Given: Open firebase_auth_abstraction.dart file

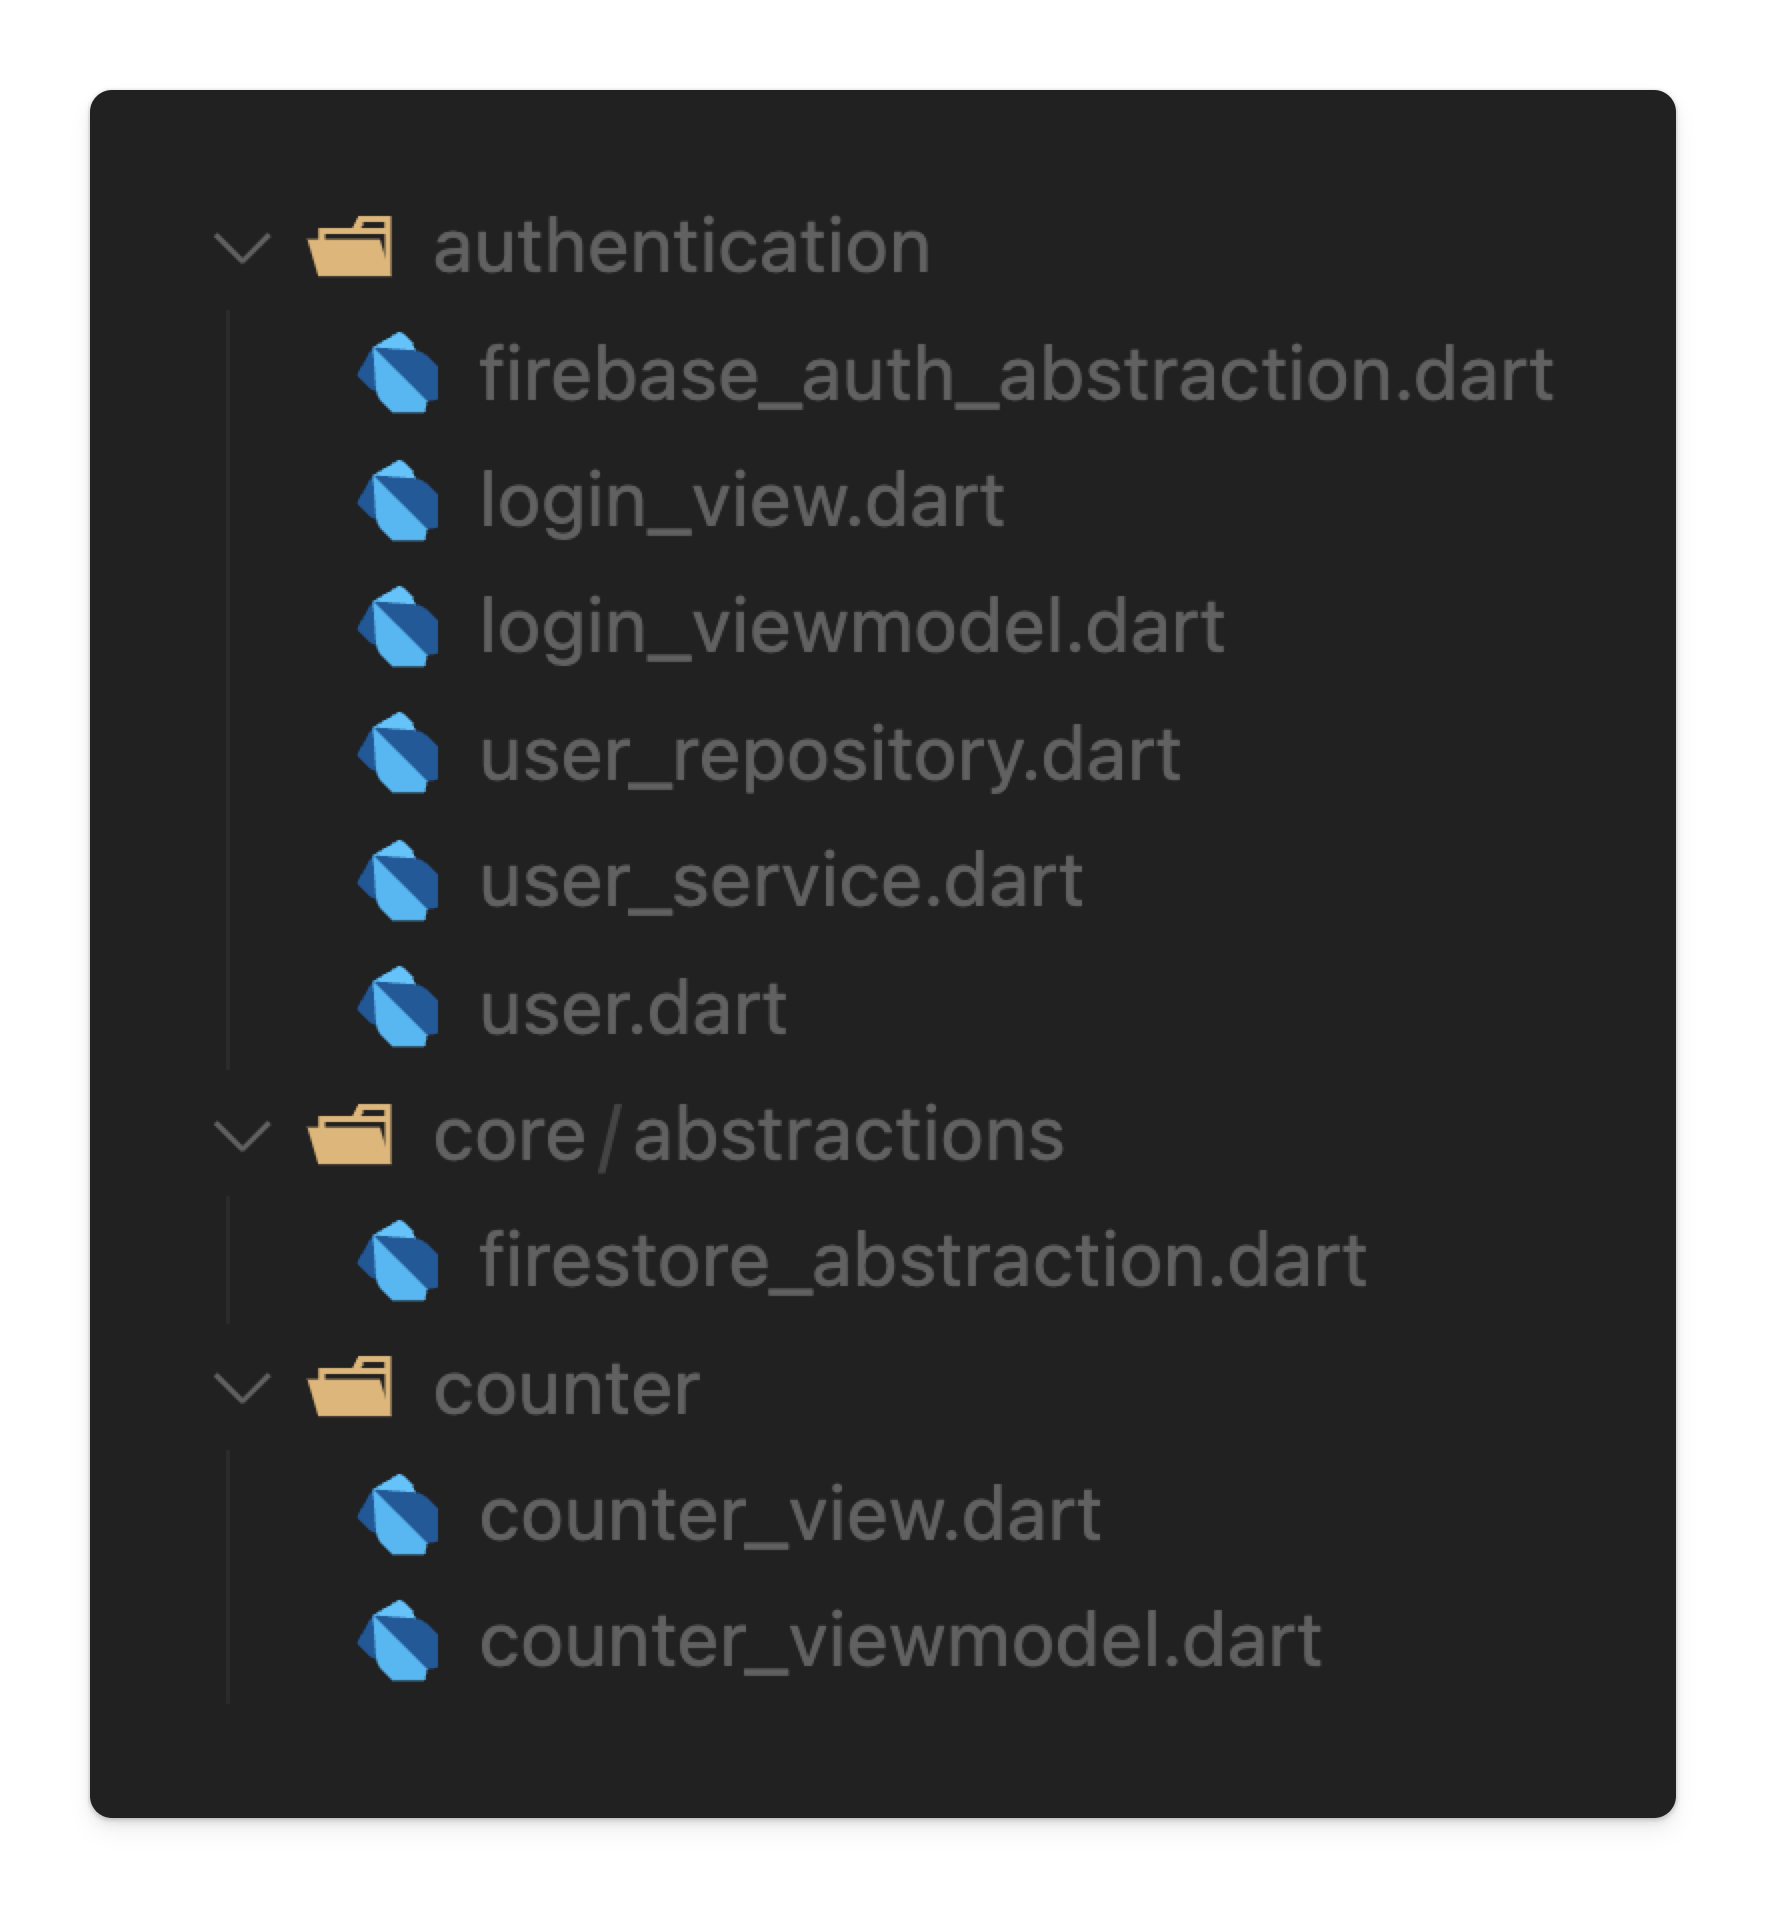Looking at the screenshot, I should pyautogui.click(x=1015, y=373).
